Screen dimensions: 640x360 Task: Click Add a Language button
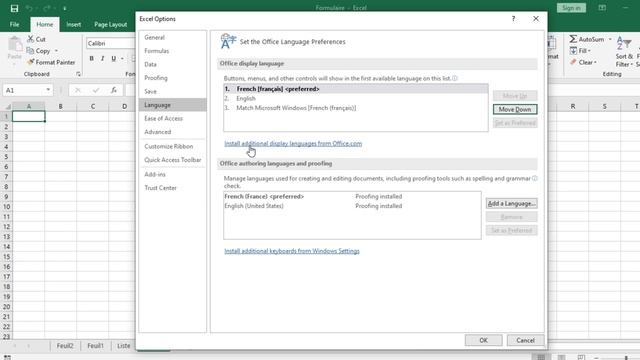[x=511, y=203]
